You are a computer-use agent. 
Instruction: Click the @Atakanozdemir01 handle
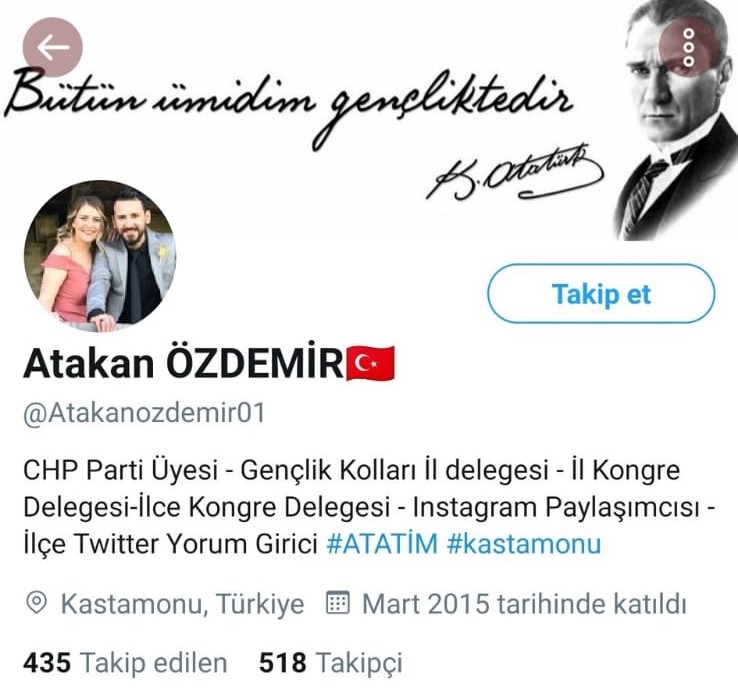[x=144, y=413]
